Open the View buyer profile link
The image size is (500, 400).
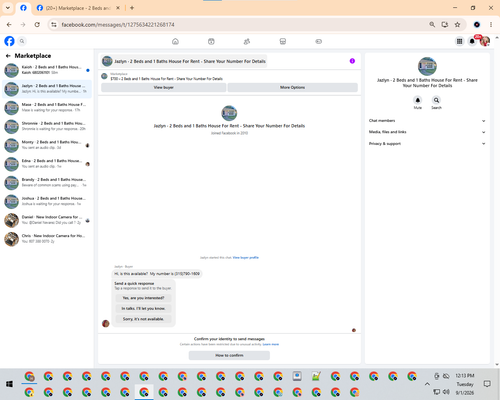[246, 257]
